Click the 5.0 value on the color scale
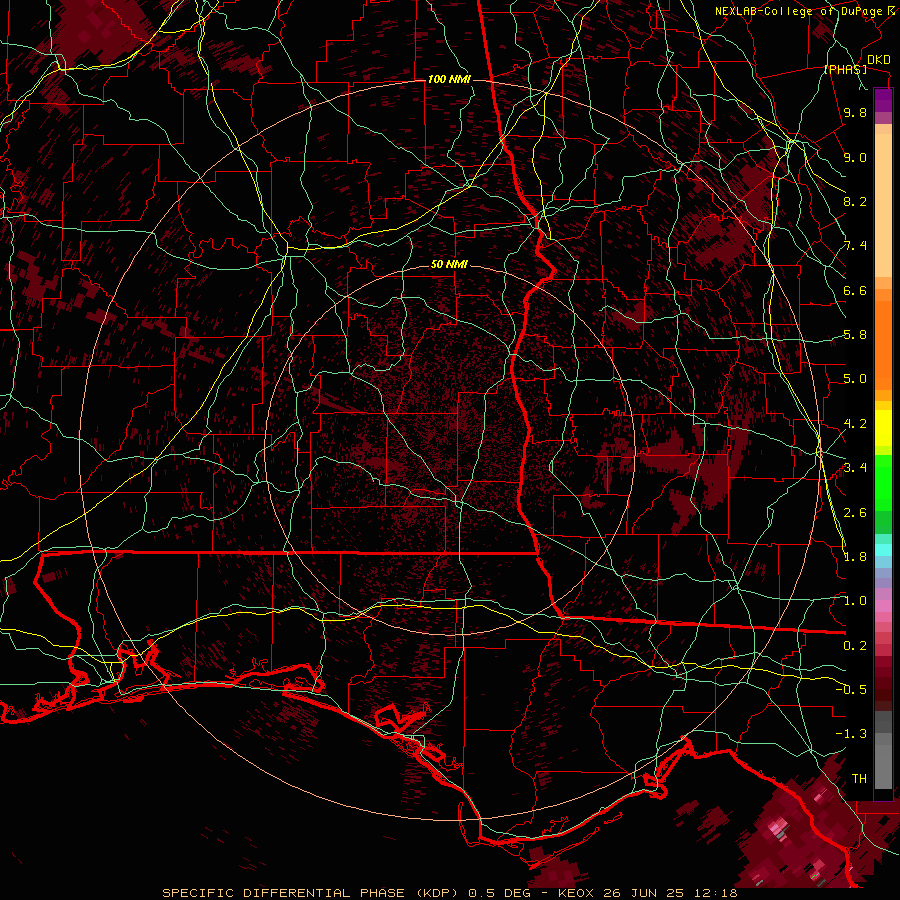Screen dimensions: 900x900 click(855, 379)
